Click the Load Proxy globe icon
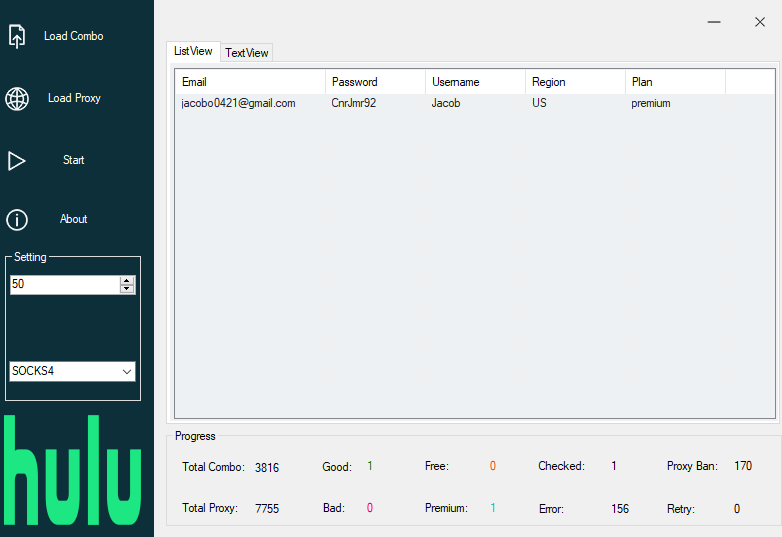This screenshot has height=537, width=782. [x=17, y=99]
